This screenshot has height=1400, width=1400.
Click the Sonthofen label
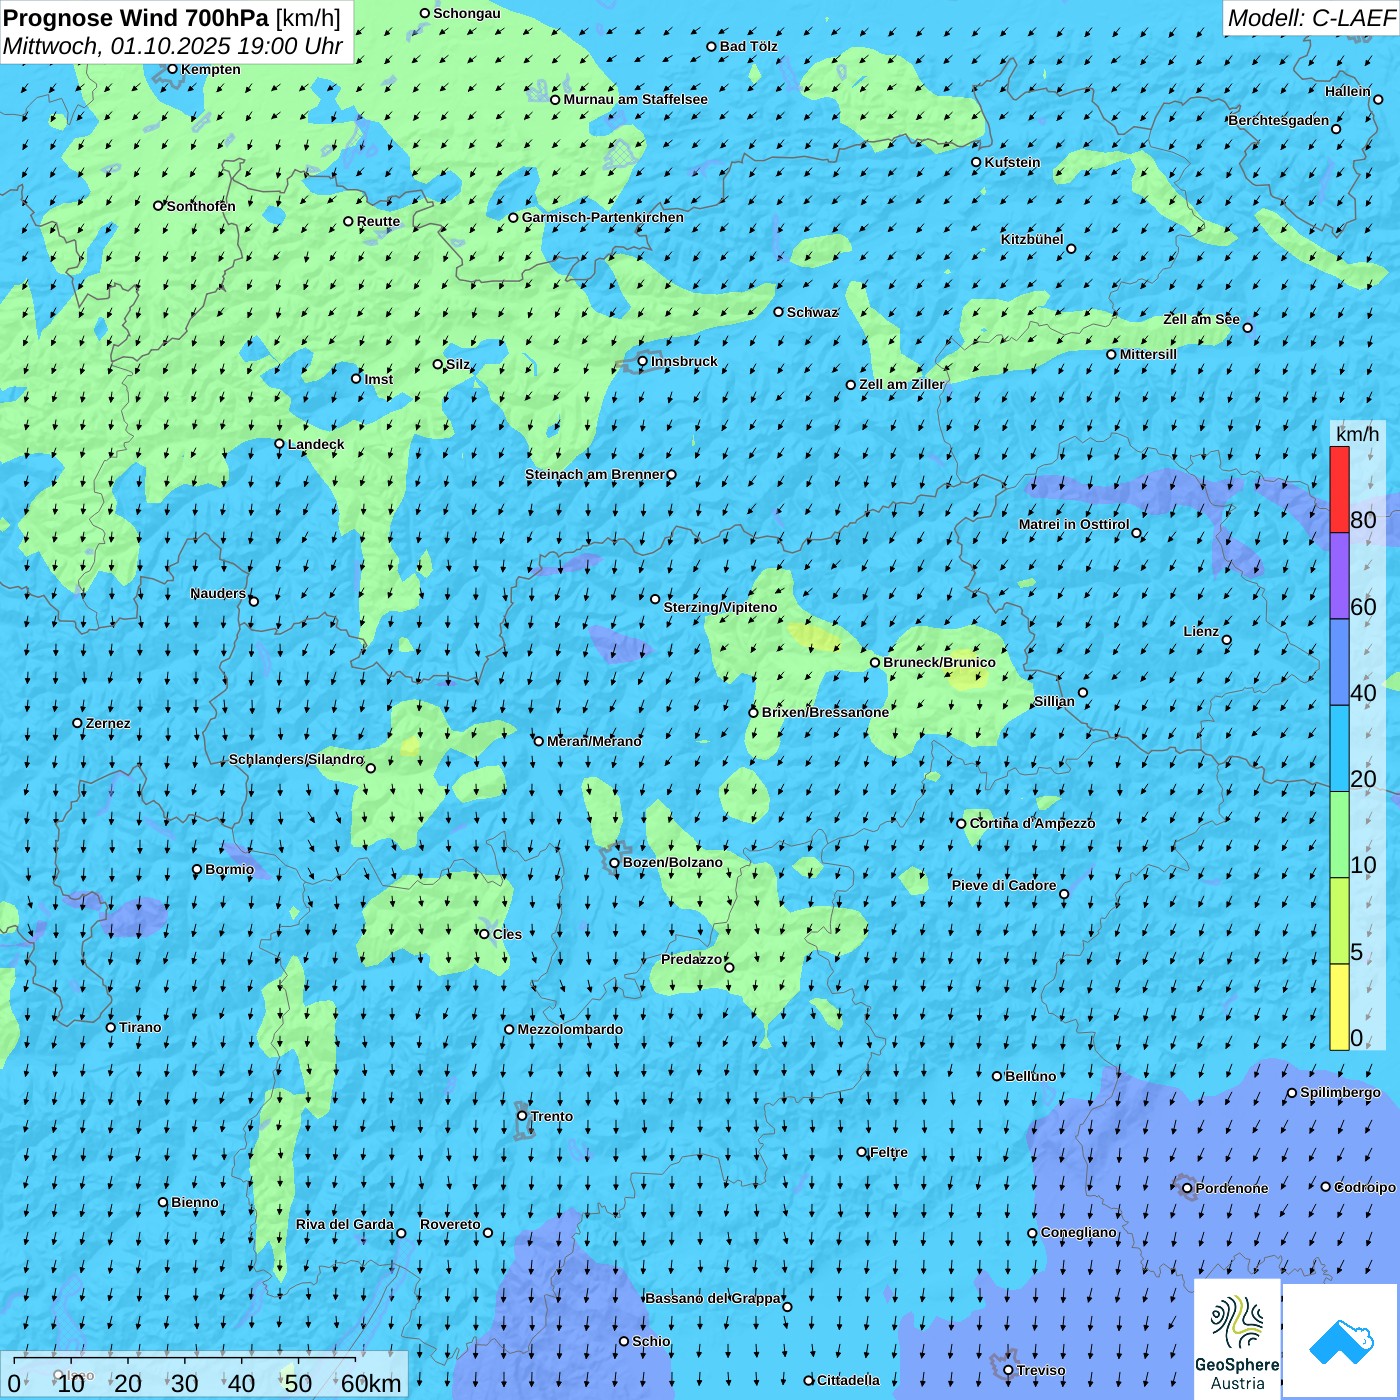click(201, 206)
